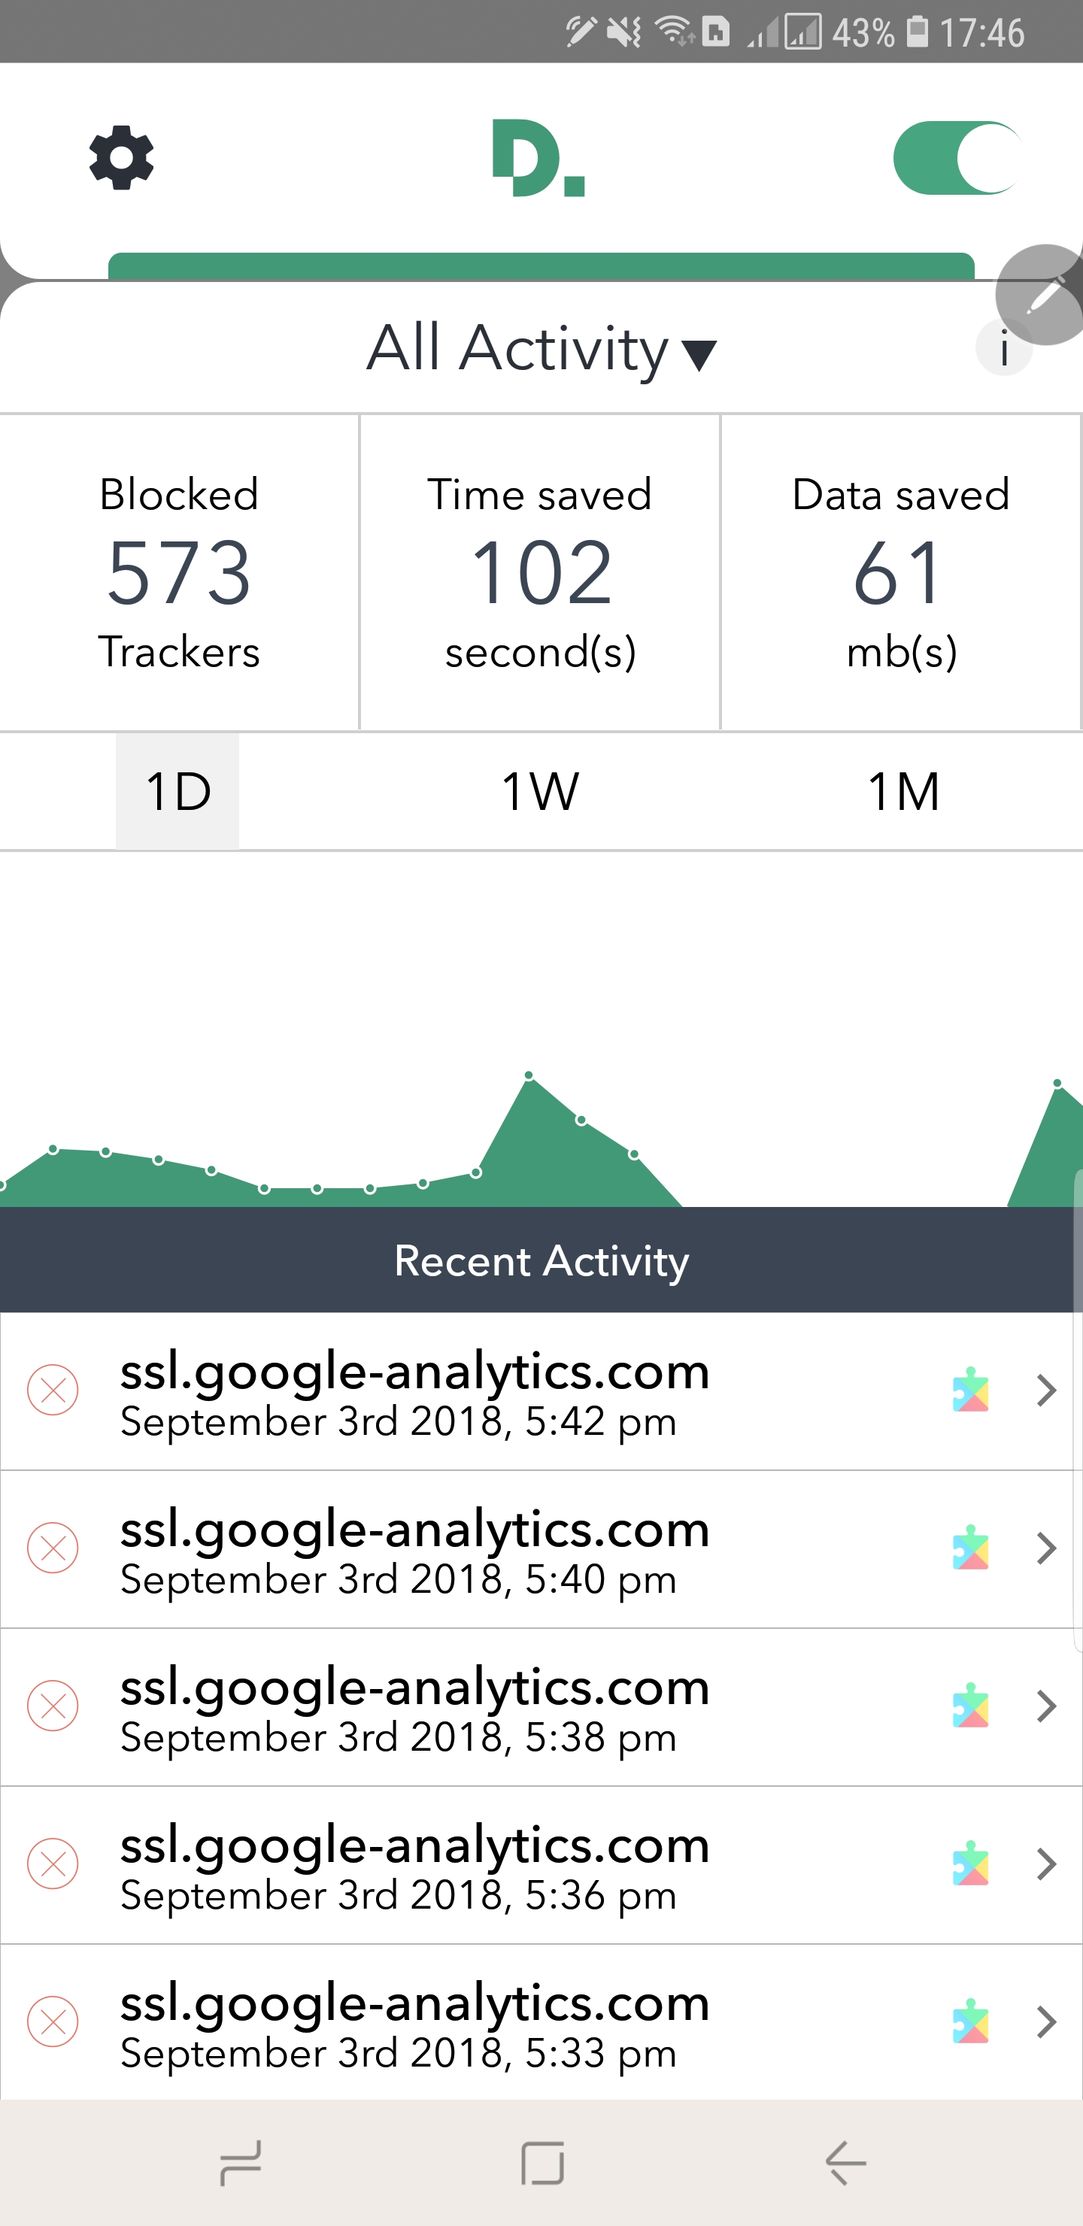The height and width of the screenshot is (2226, 1083).
Task: Tap the Data saved 61 mb stat
Action: [x=900, y=572]
